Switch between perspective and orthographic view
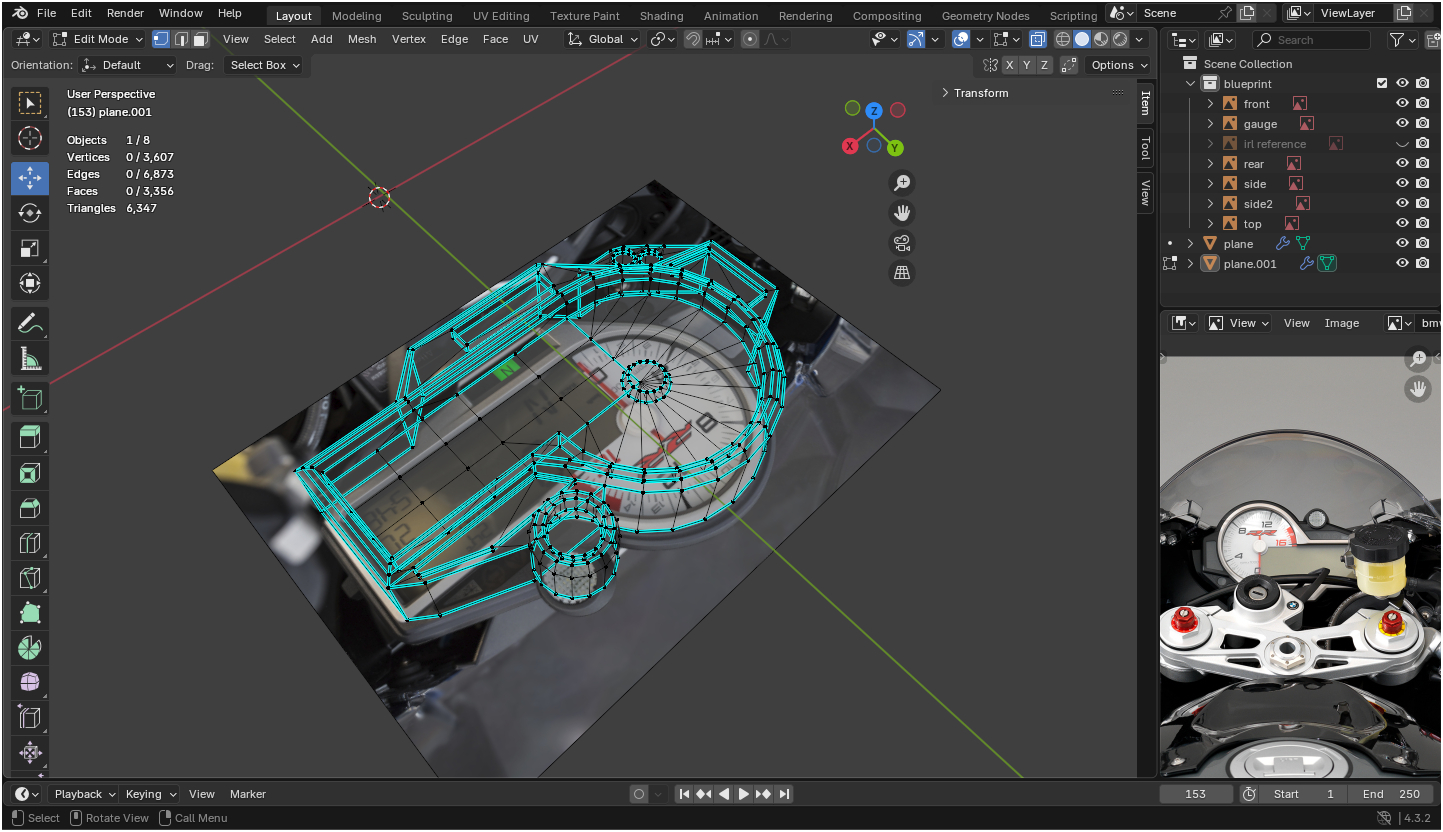The height and width of the screenshot is (832, 1443). (x=902, y=272)
